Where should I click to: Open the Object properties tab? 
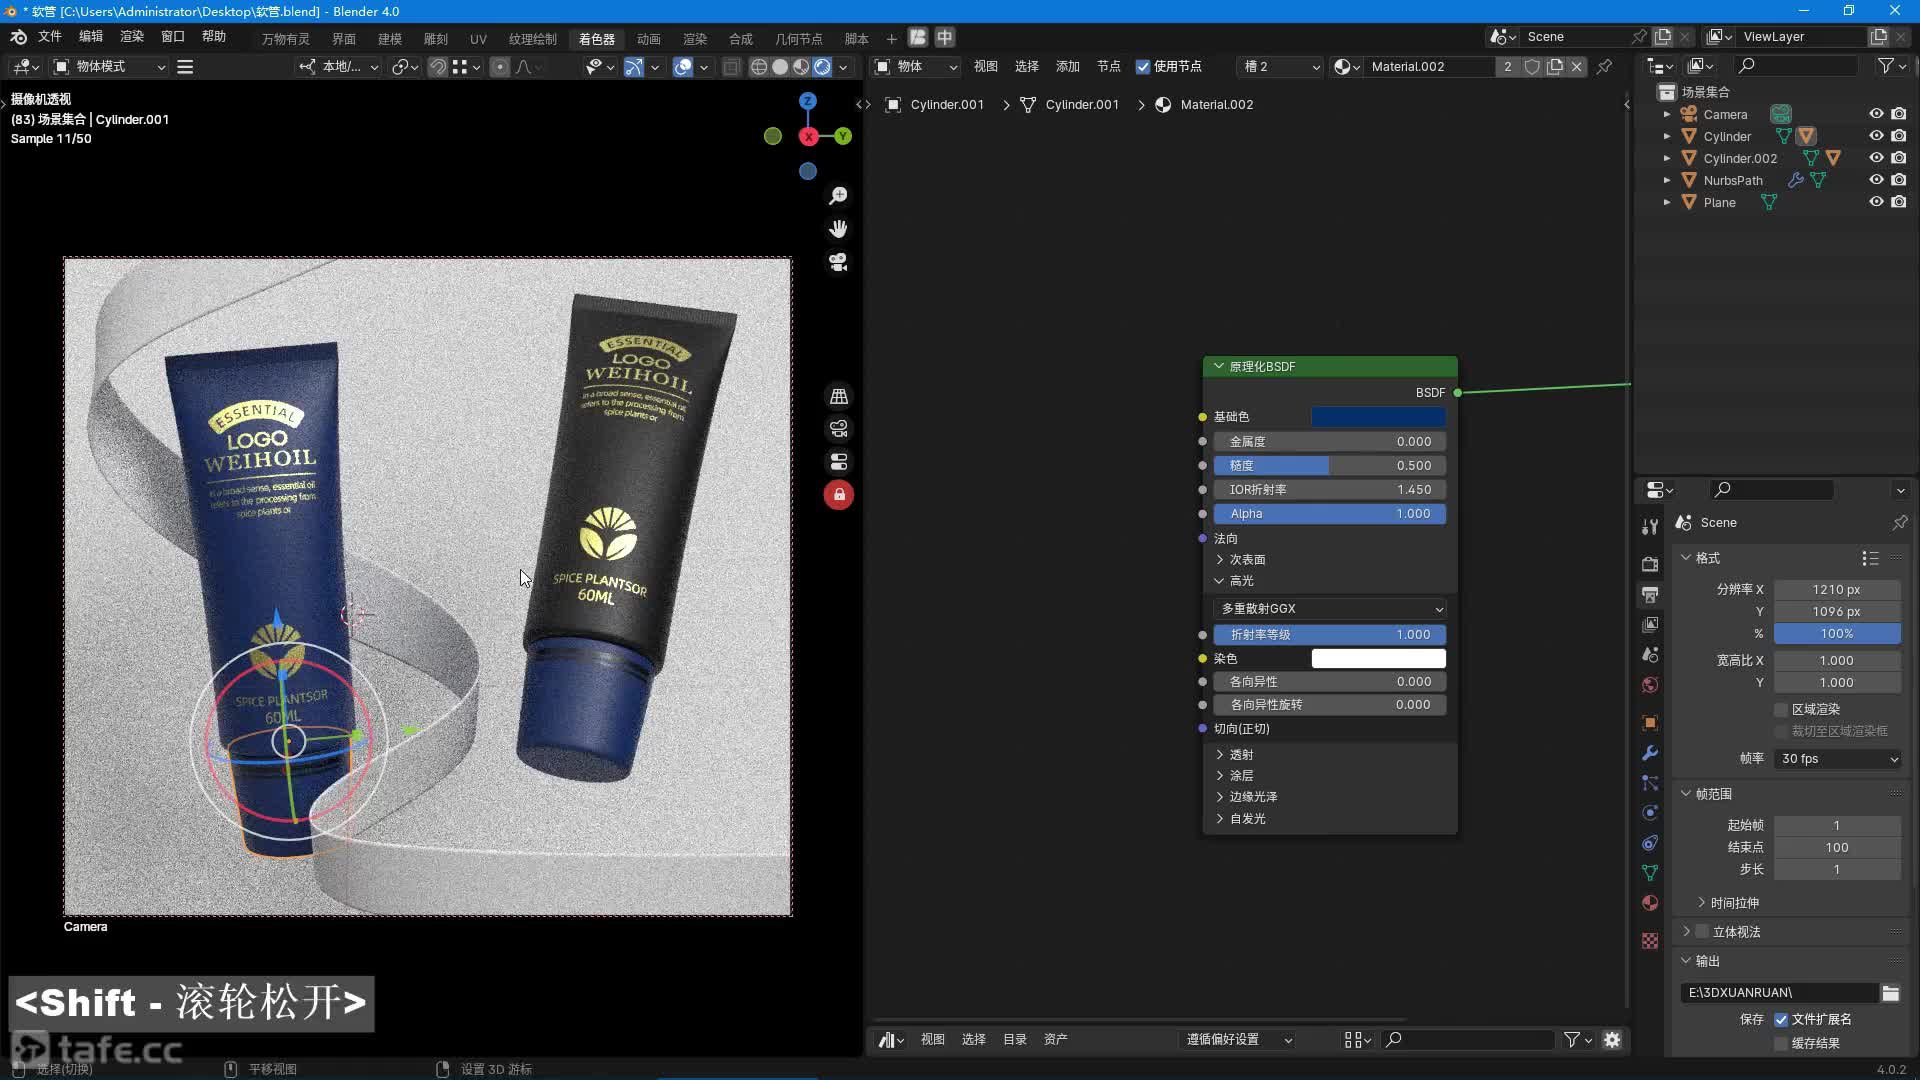coord(1650,723)
